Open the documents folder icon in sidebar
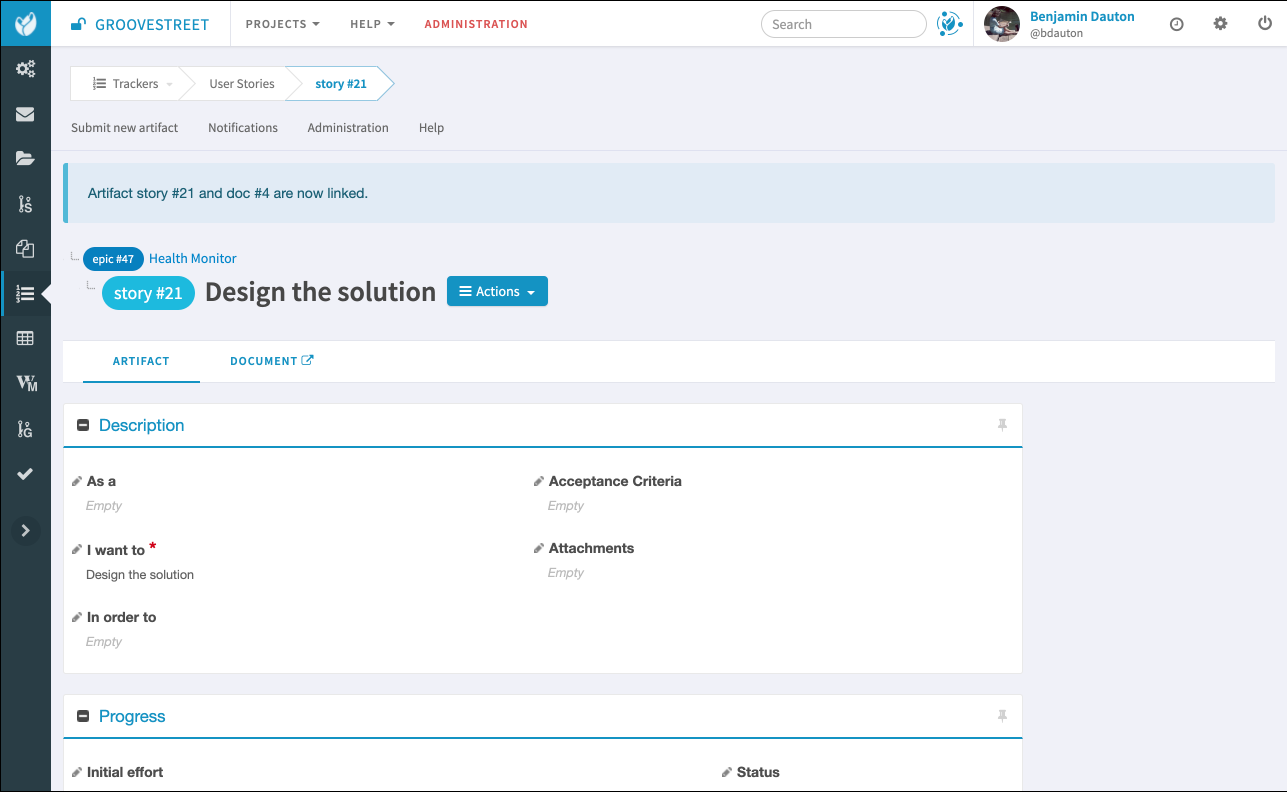This screenshot has width=1287, height=792. coord(25,158)
